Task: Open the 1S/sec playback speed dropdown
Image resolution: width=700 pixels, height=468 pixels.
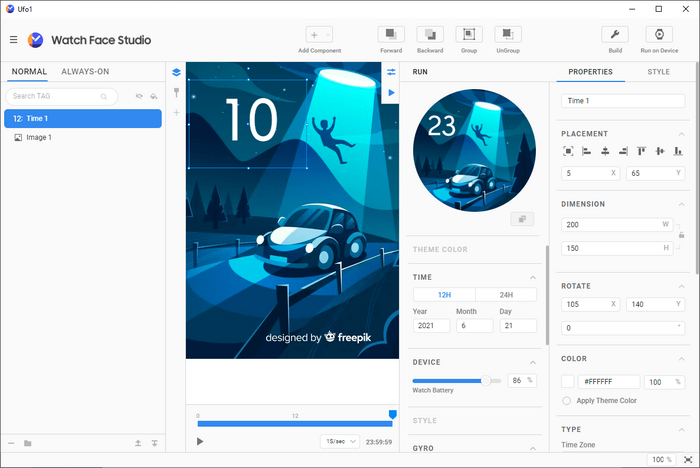Action: [339, 441]
